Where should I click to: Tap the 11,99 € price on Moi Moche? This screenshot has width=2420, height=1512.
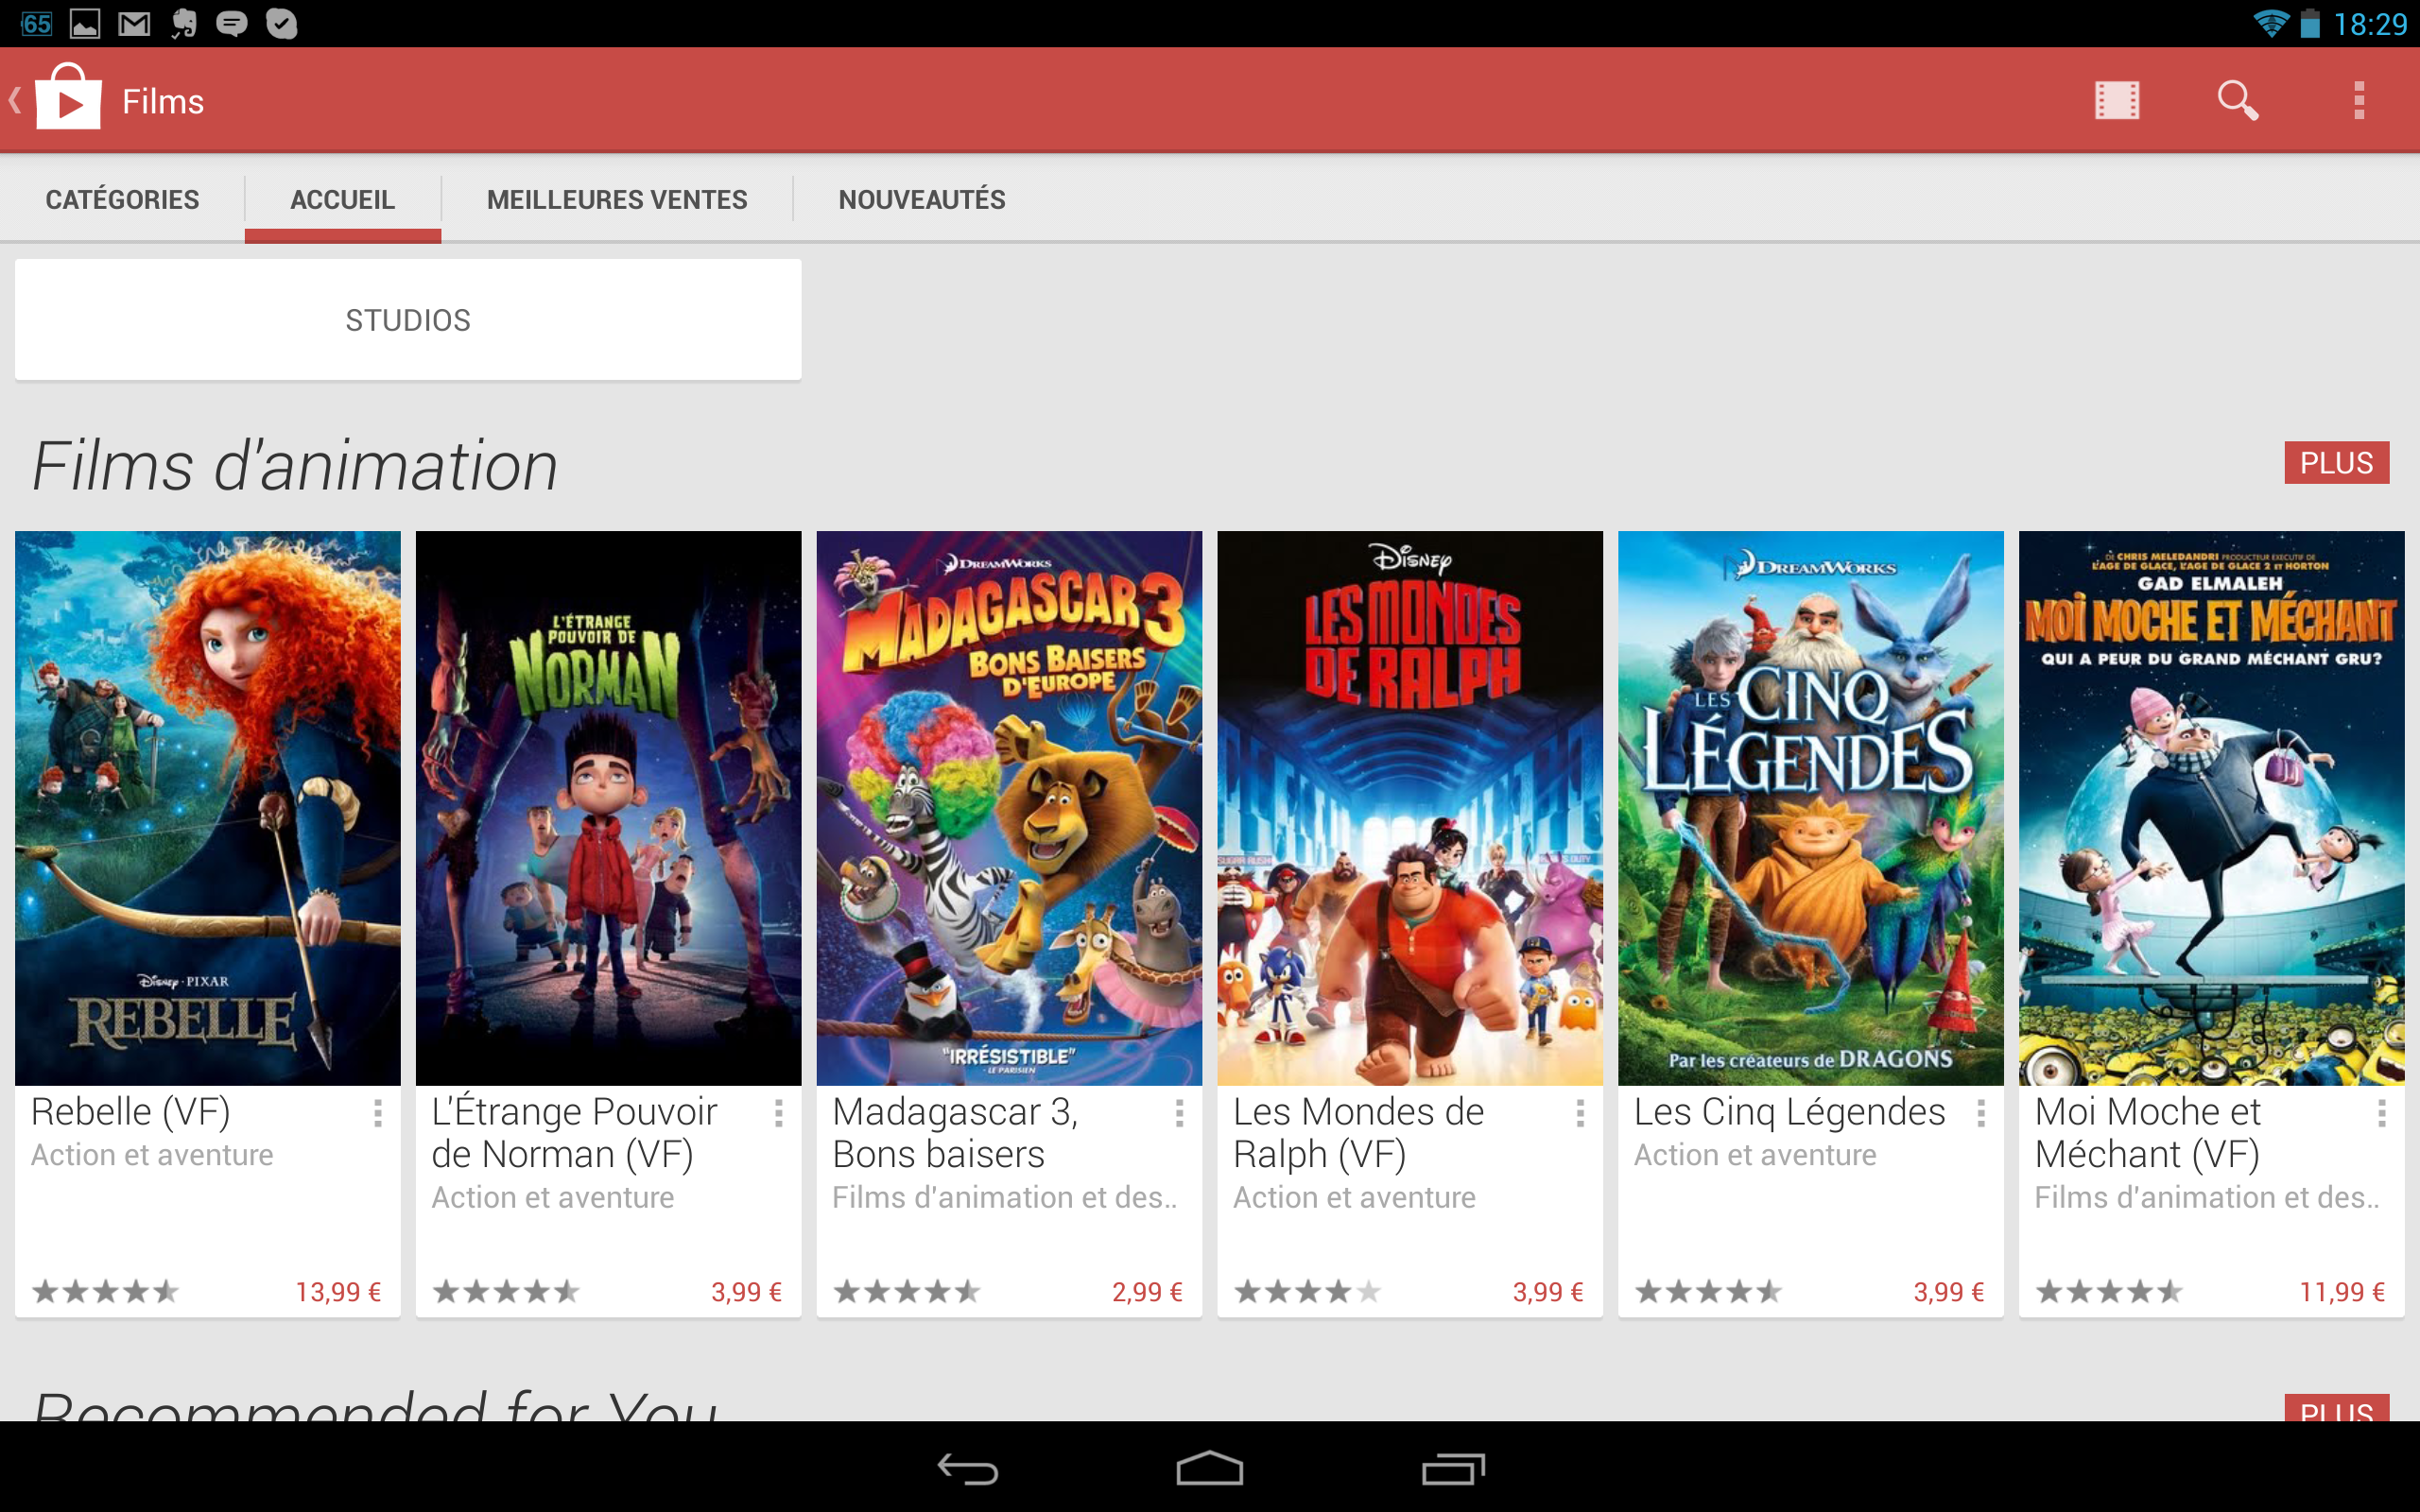[x=2342, y=1292]
